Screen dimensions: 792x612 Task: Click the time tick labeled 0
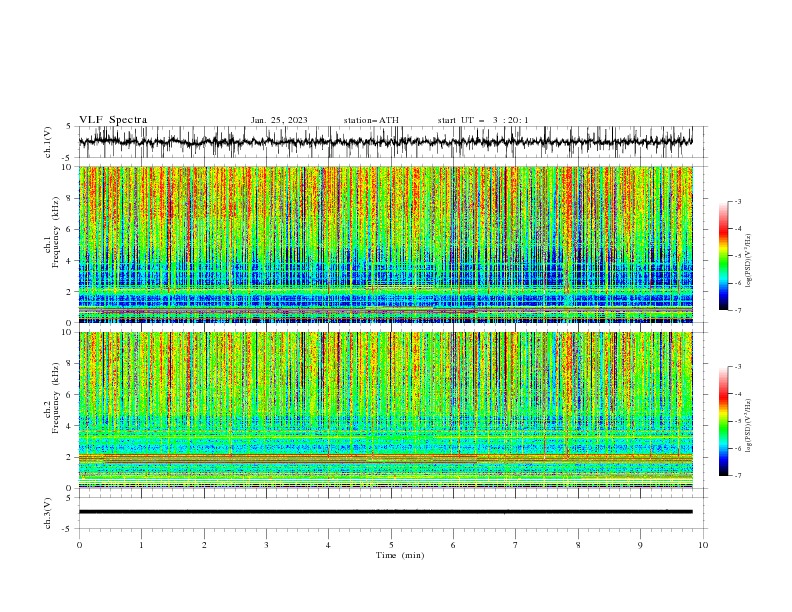point(79,545)
